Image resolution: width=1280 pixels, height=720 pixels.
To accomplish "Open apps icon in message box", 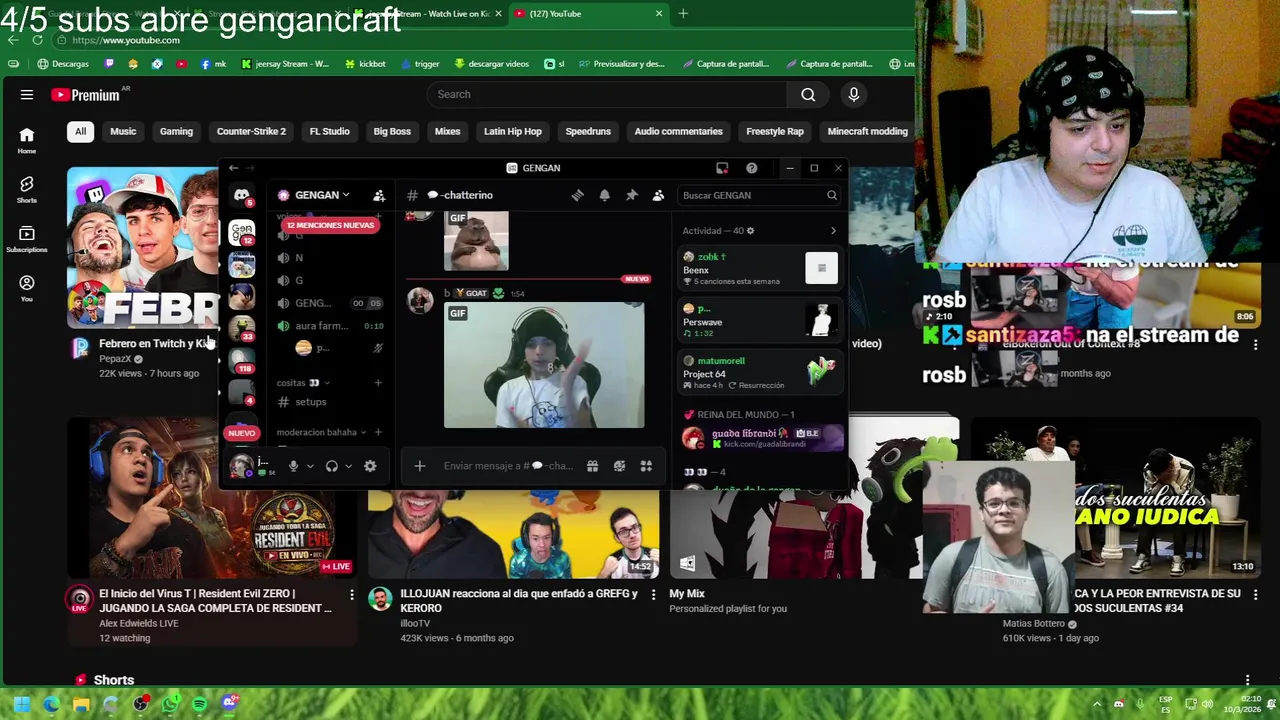I will [646, 466].
